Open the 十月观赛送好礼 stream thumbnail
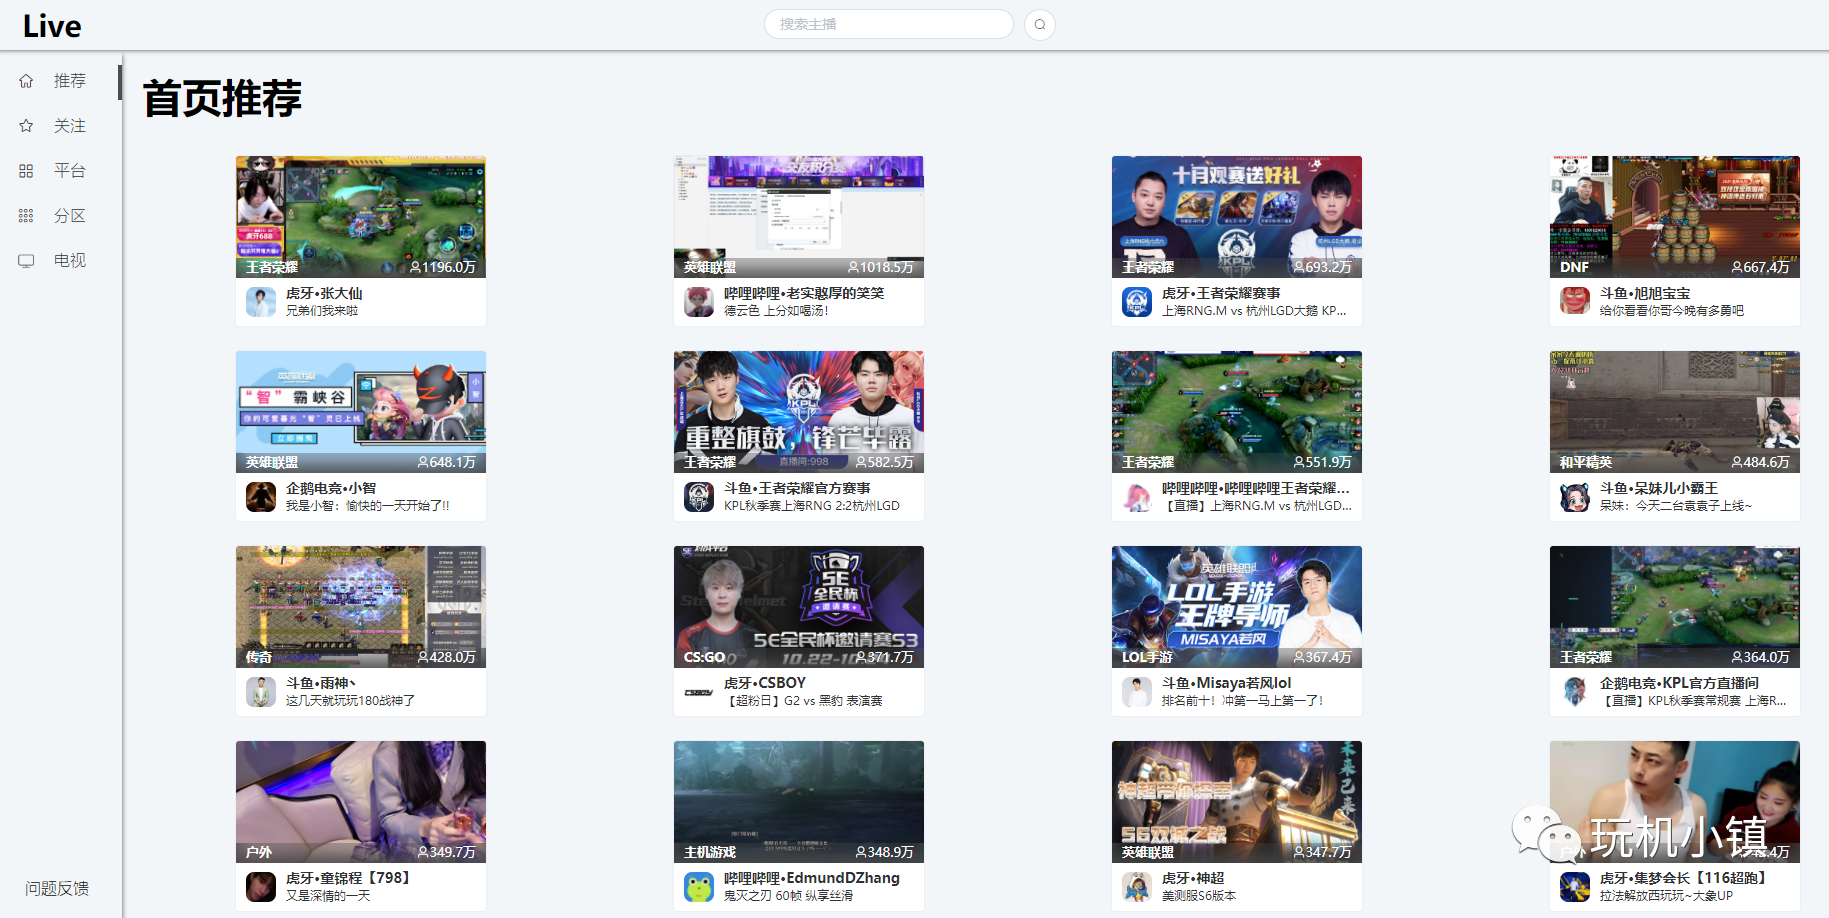This screenshot has width=1829, height=918. point(1237,217)
